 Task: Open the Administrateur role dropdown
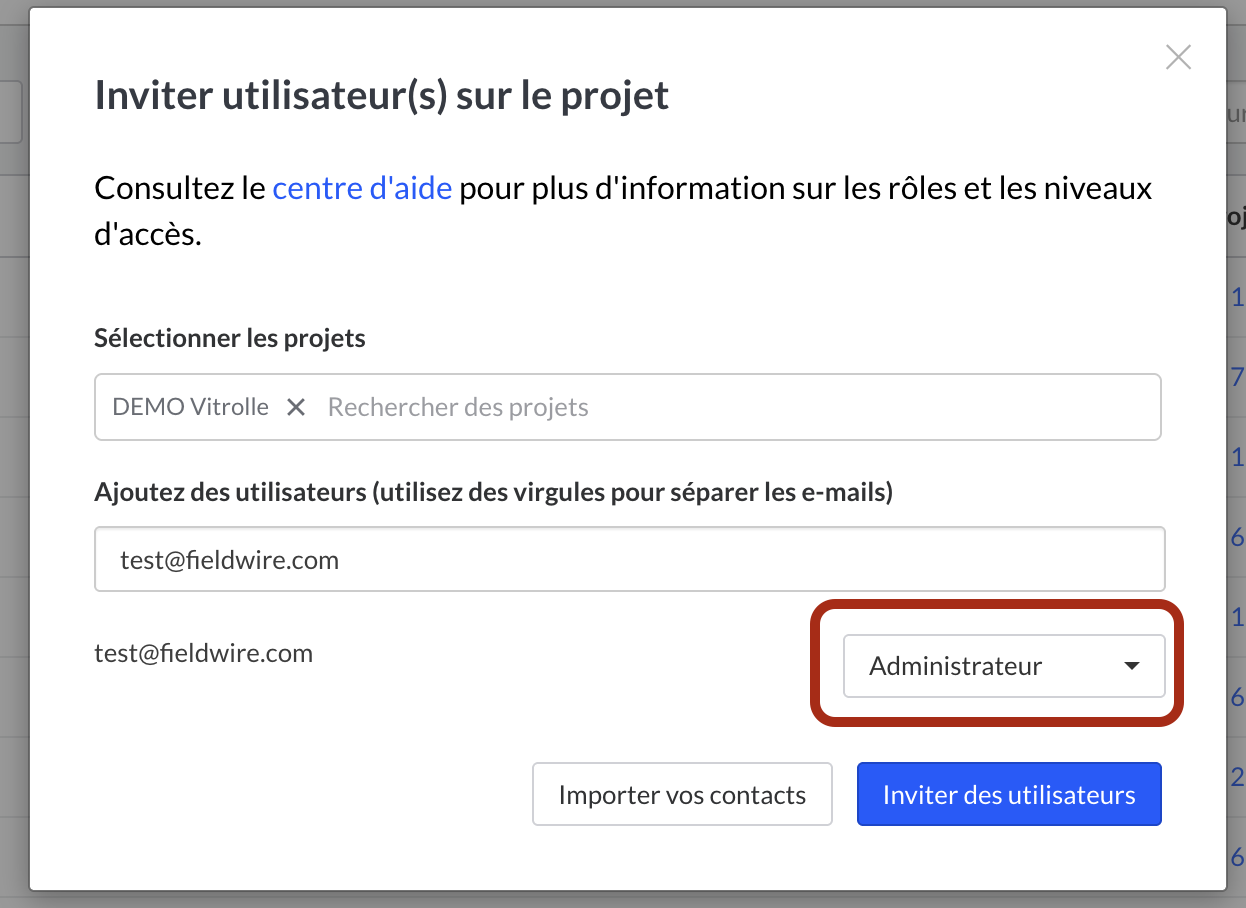pos(1003,666)
